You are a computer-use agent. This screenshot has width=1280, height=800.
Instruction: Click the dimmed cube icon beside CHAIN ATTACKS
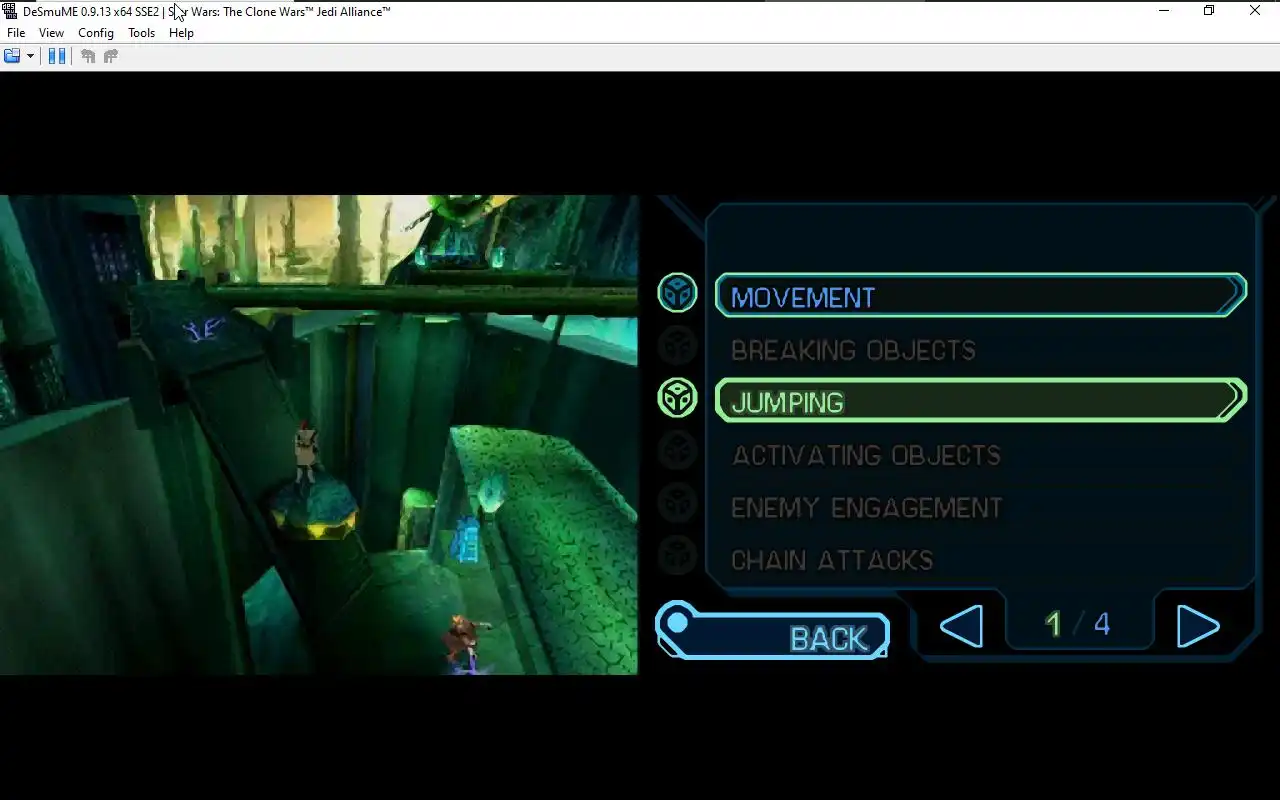coord(677,555)
